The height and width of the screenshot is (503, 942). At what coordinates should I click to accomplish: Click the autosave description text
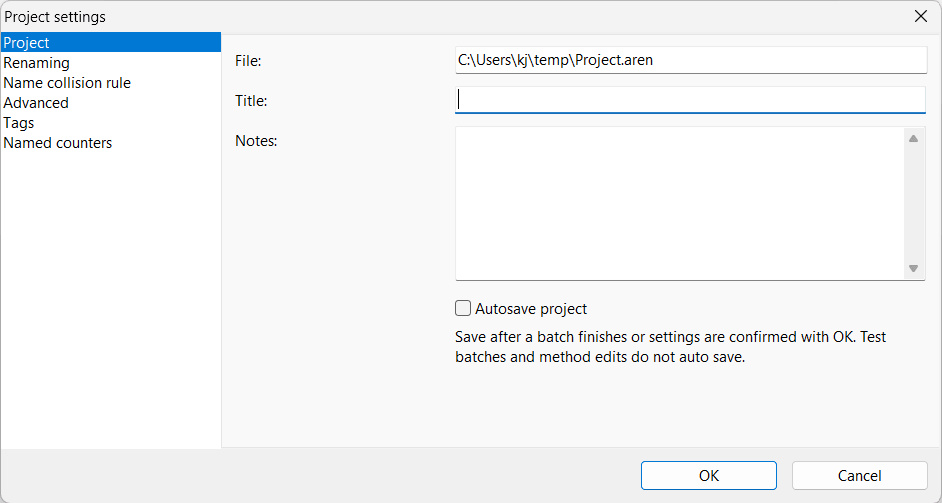coord(670,347)
